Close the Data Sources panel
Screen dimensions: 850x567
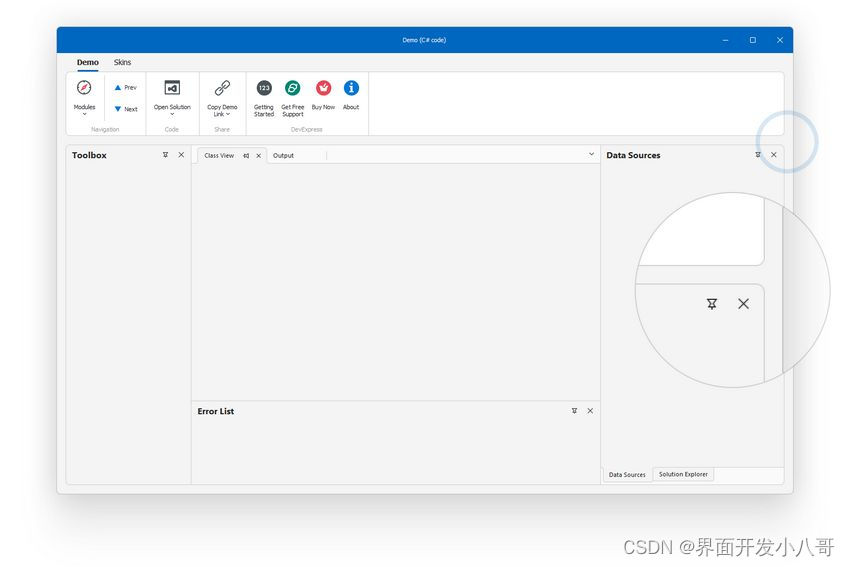[x=774, y=155]
